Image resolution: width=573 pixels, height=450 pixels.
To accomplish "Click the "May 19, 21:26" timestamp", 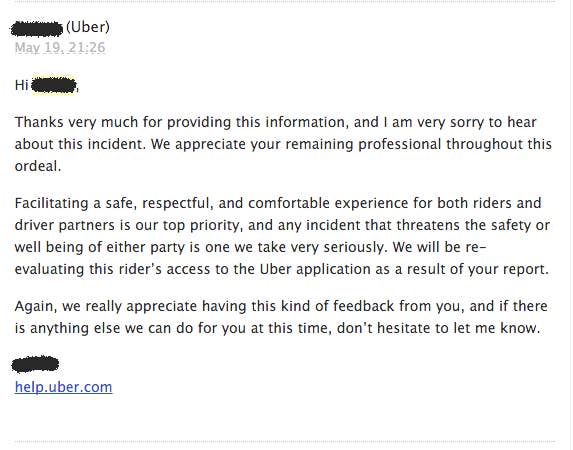I will [x=60, y=48].
